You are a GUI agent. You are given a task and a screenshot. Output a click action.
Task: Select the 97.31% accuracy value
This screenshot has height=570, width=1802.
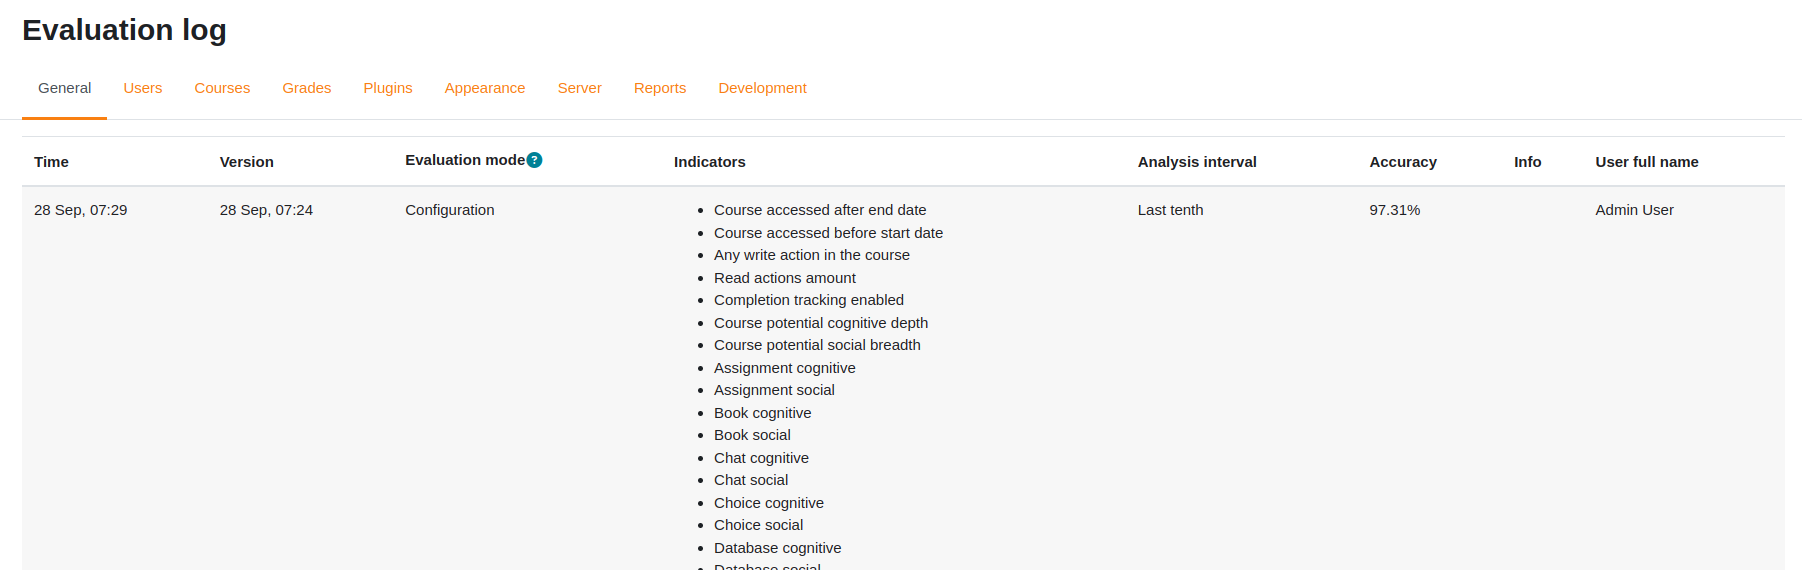tap(1395, 210)
